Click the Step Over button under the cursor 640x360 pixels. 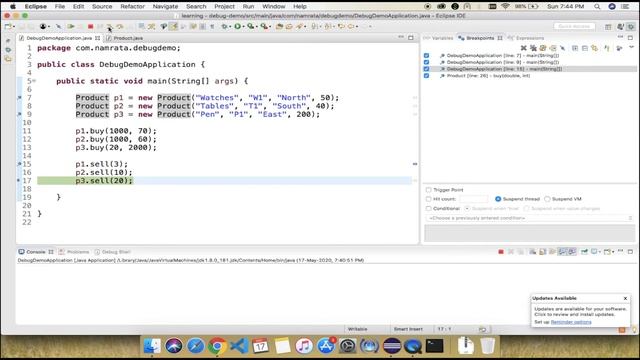point(109,27)
